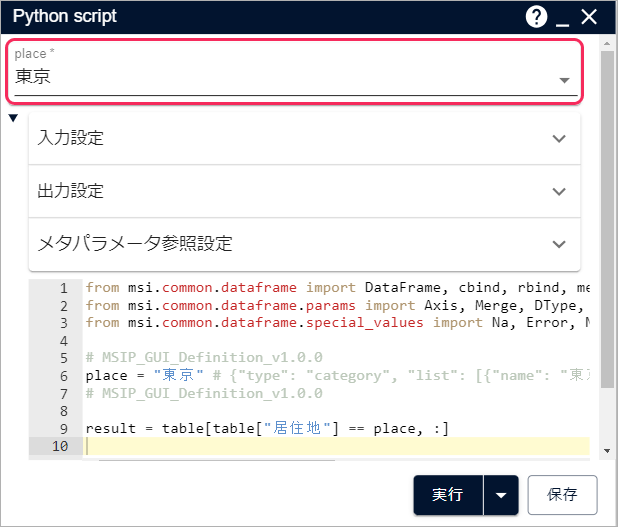Click the vertical scrollbar up arrow

coord(607,43)
